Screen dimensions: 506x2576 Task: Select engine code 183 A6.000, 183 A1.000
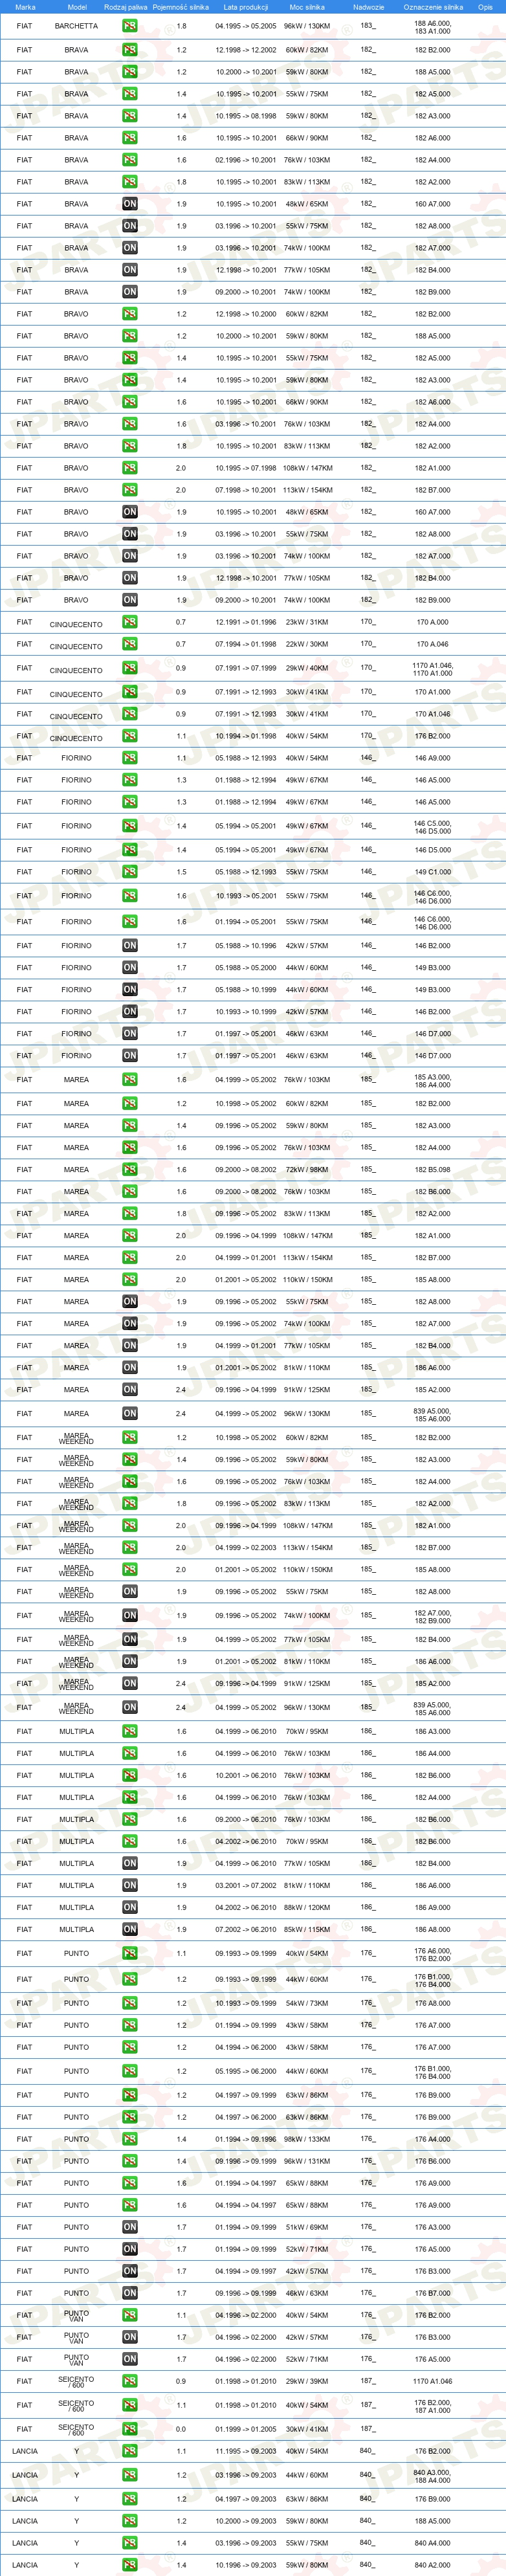click(433, 27)
